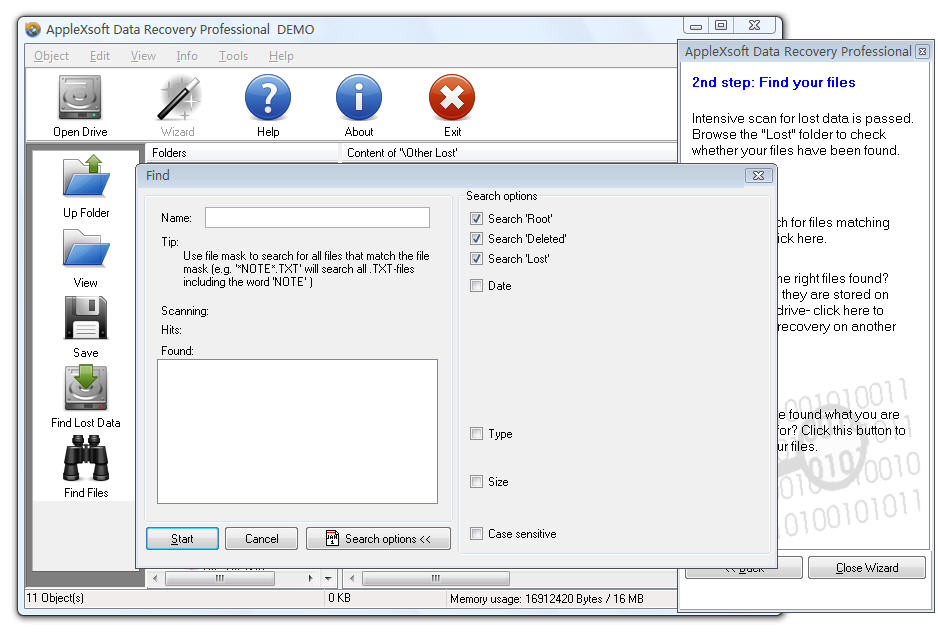Image resolution: width=938 pixels, height=637 pixels.
Task: Toggle Search 'Root' checkbox
Action: [476, 219]
